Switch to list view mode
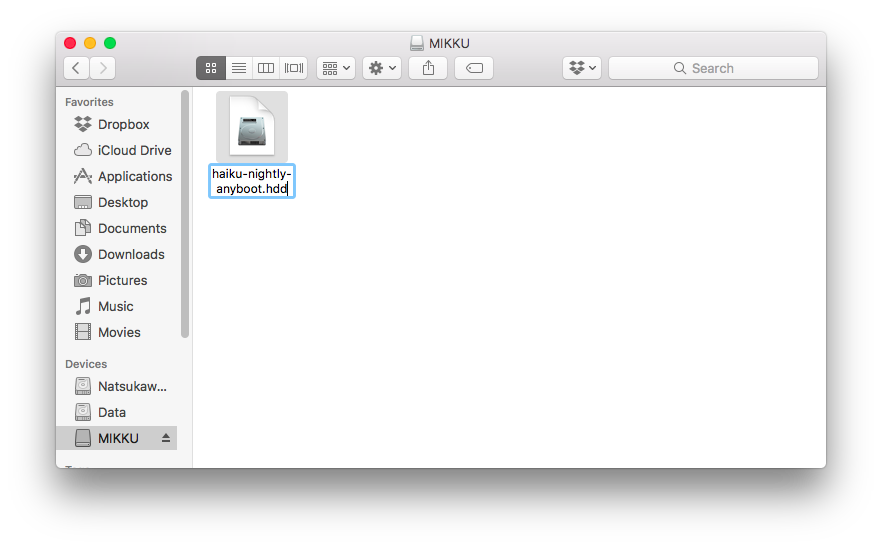The height and width of the screenshot is (548, 882). tap(238, 68)
